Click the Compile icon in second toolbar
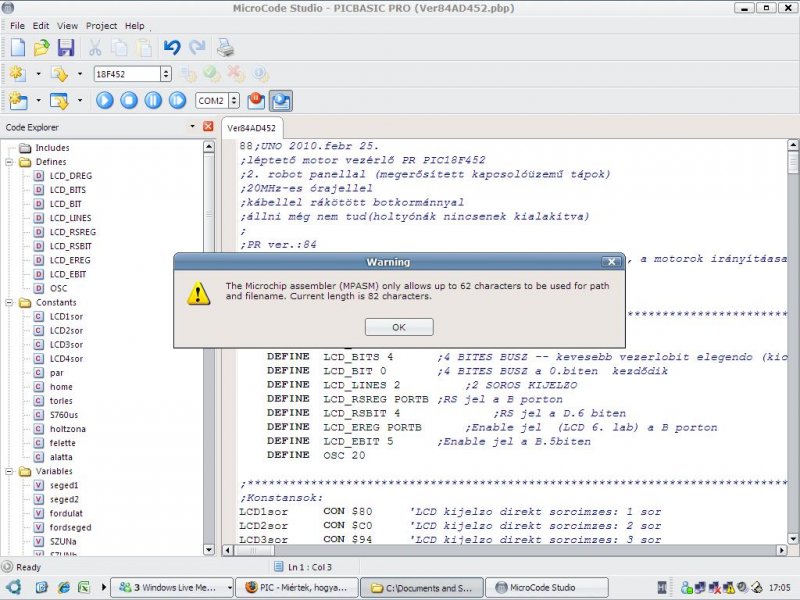The image size is (800, 600). 18,74
